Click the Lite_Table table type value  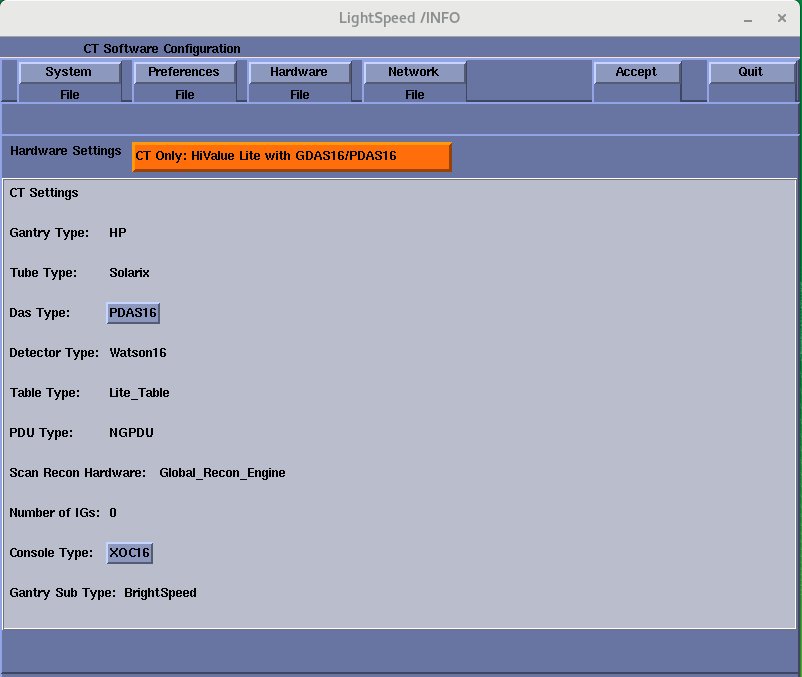click(139, 393)
